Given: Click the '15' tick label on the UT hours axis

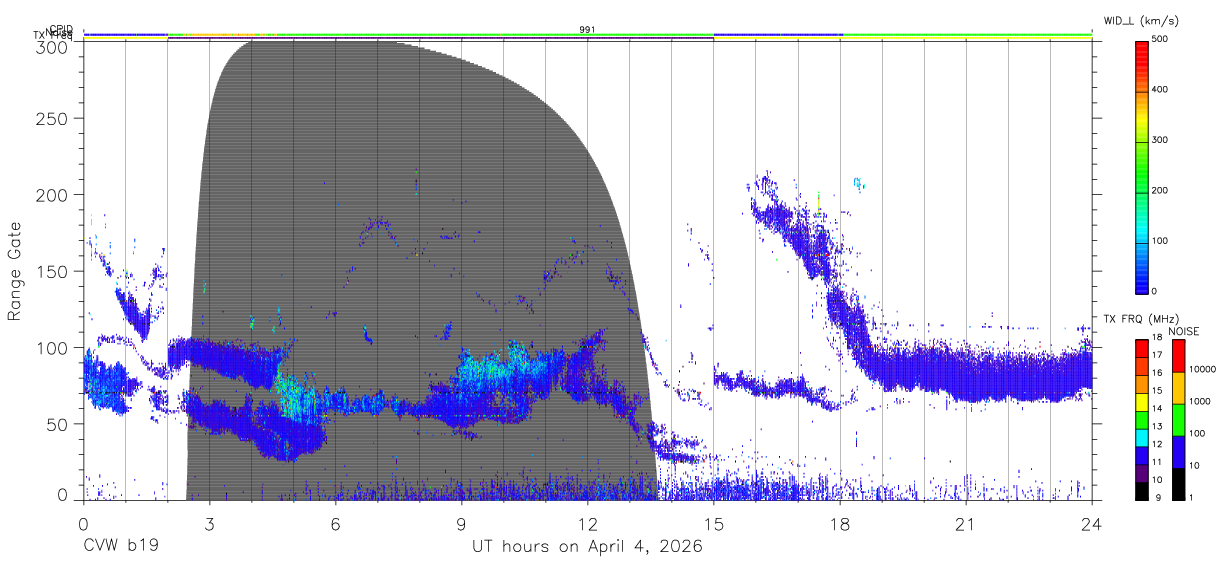Looking at the screenshot, I should [x=714, y=524].
